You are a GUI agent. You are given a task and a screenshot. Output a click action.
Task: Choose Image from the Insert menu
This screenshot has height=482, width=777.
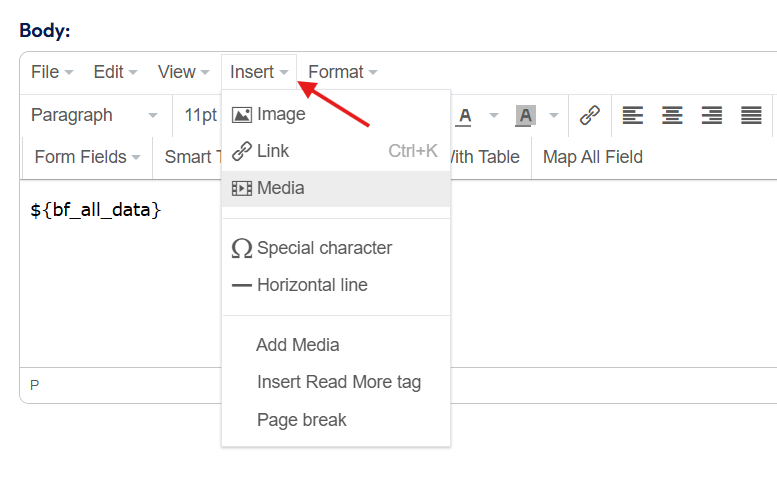pyautogui.click(x=280, y=114)
